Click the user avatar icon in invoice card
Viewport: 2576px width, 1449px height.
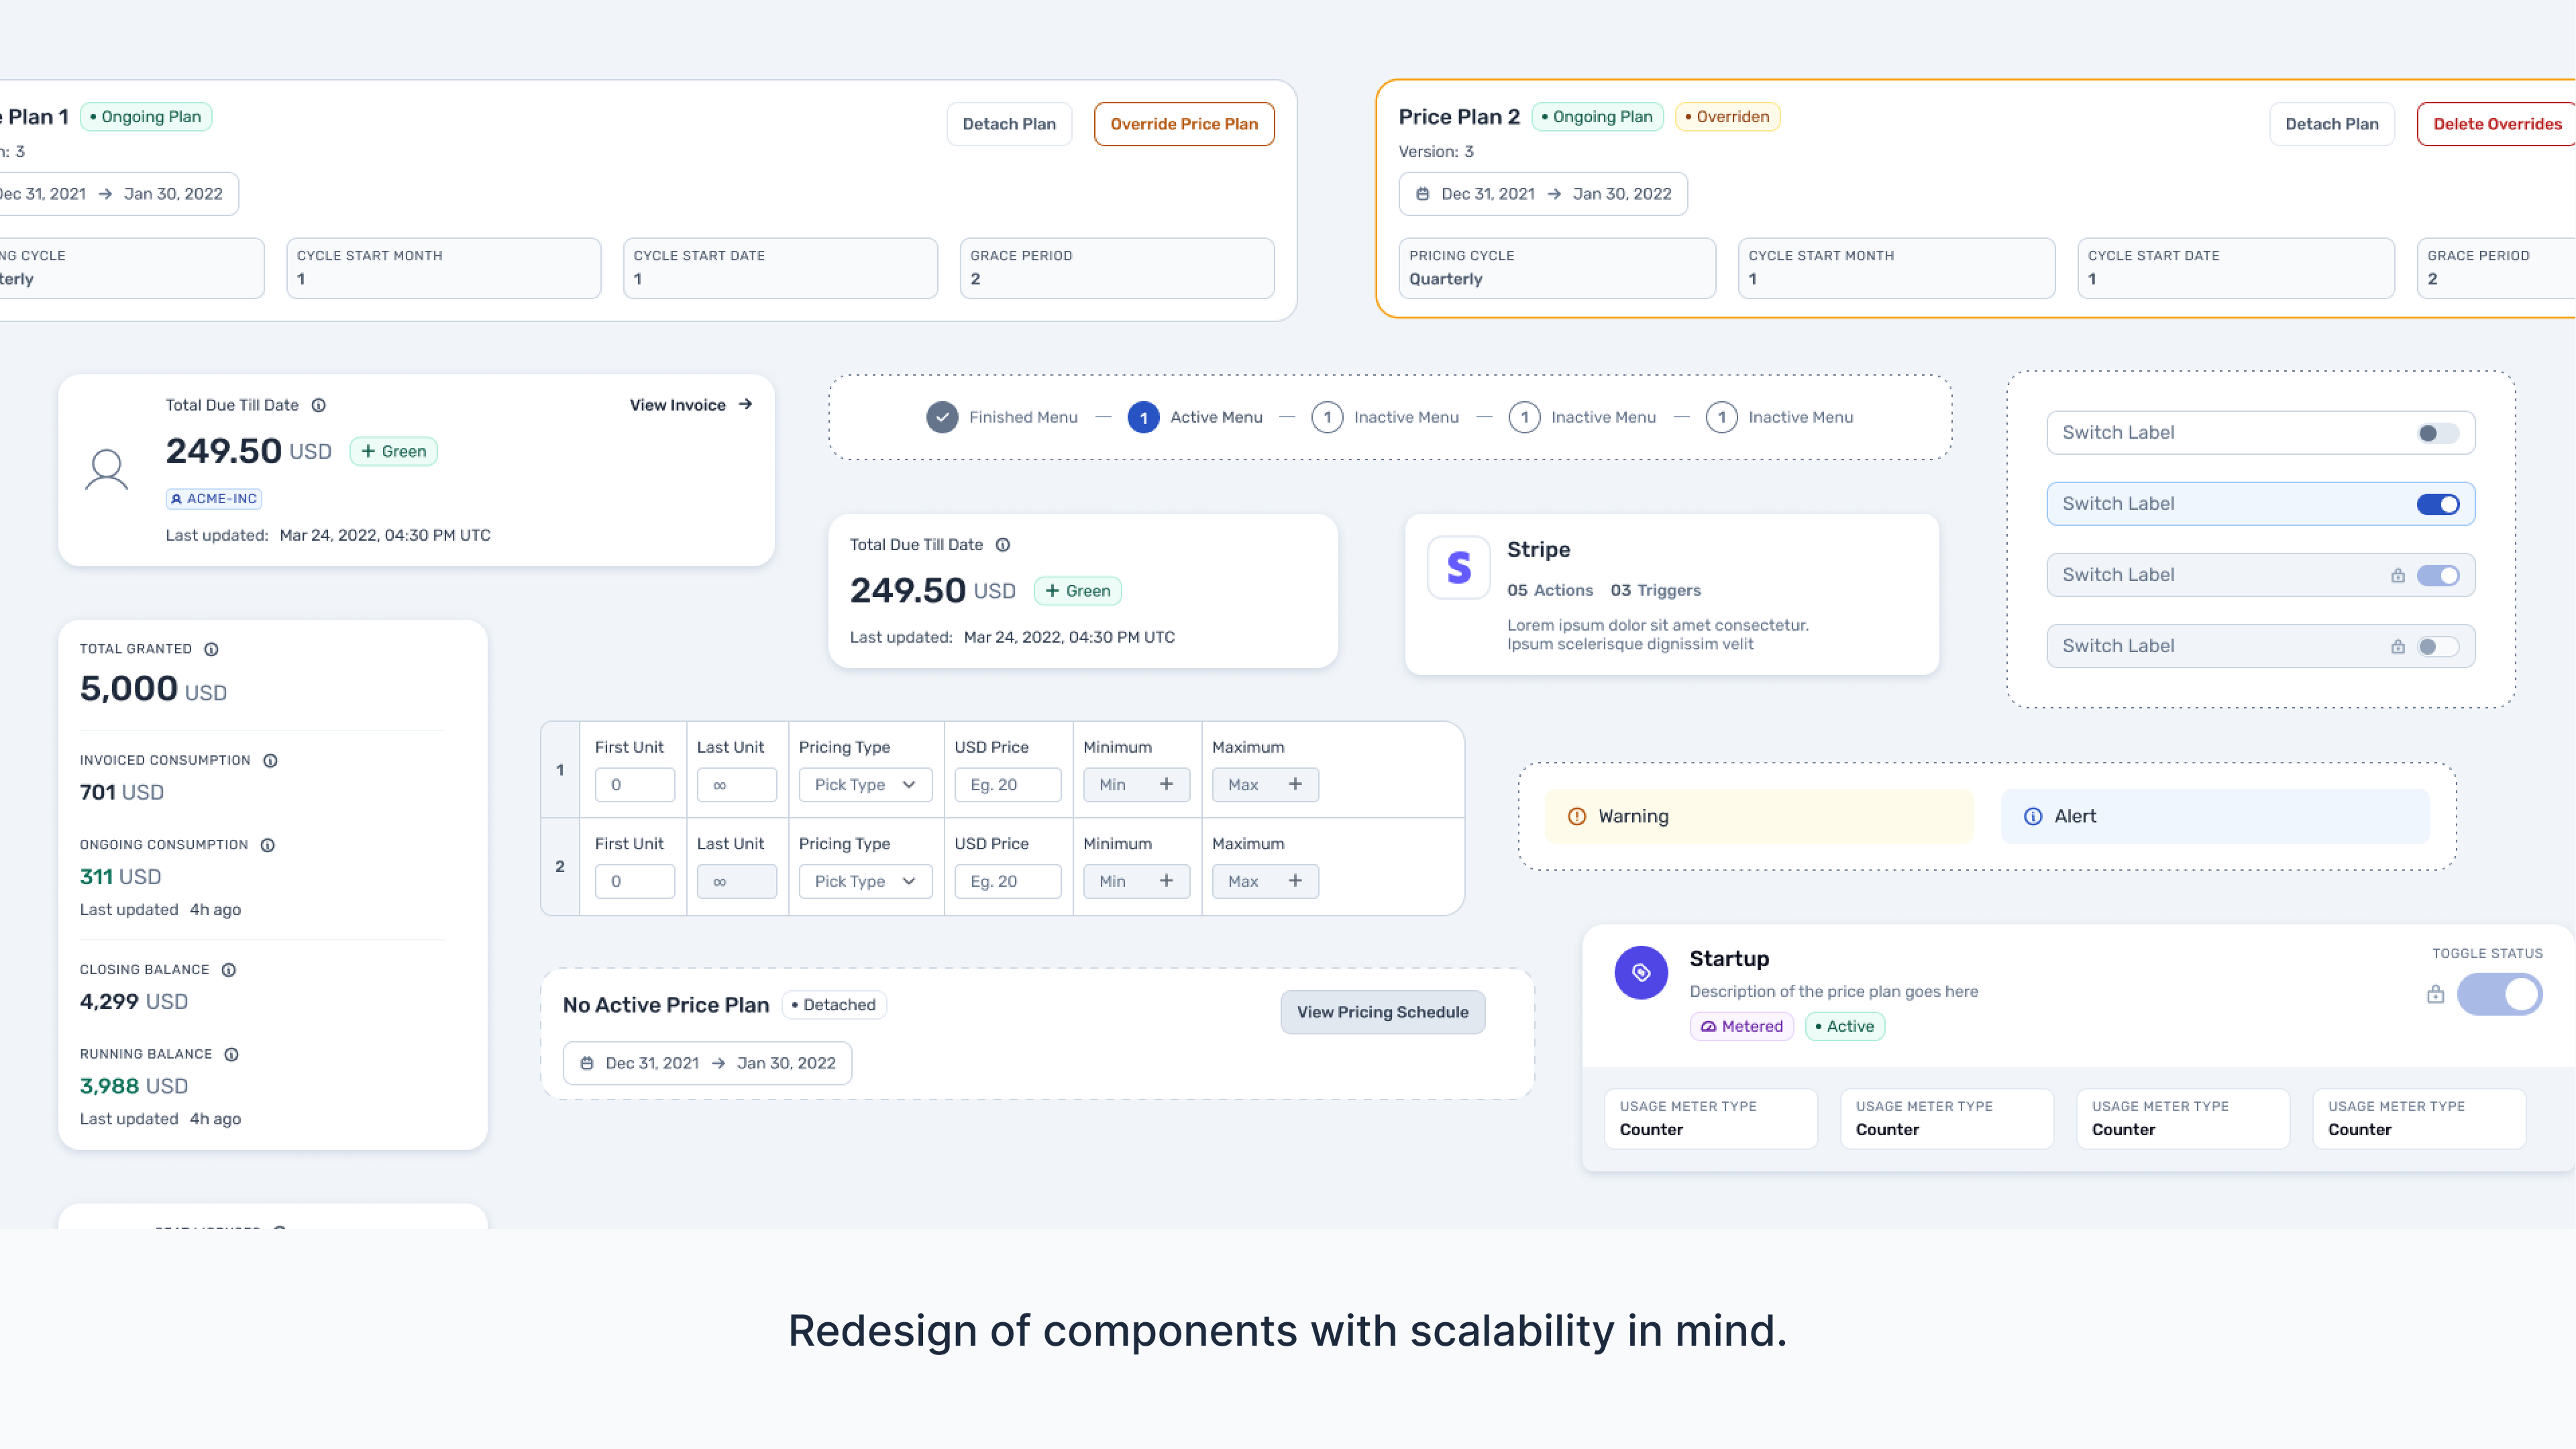[107, 470]
